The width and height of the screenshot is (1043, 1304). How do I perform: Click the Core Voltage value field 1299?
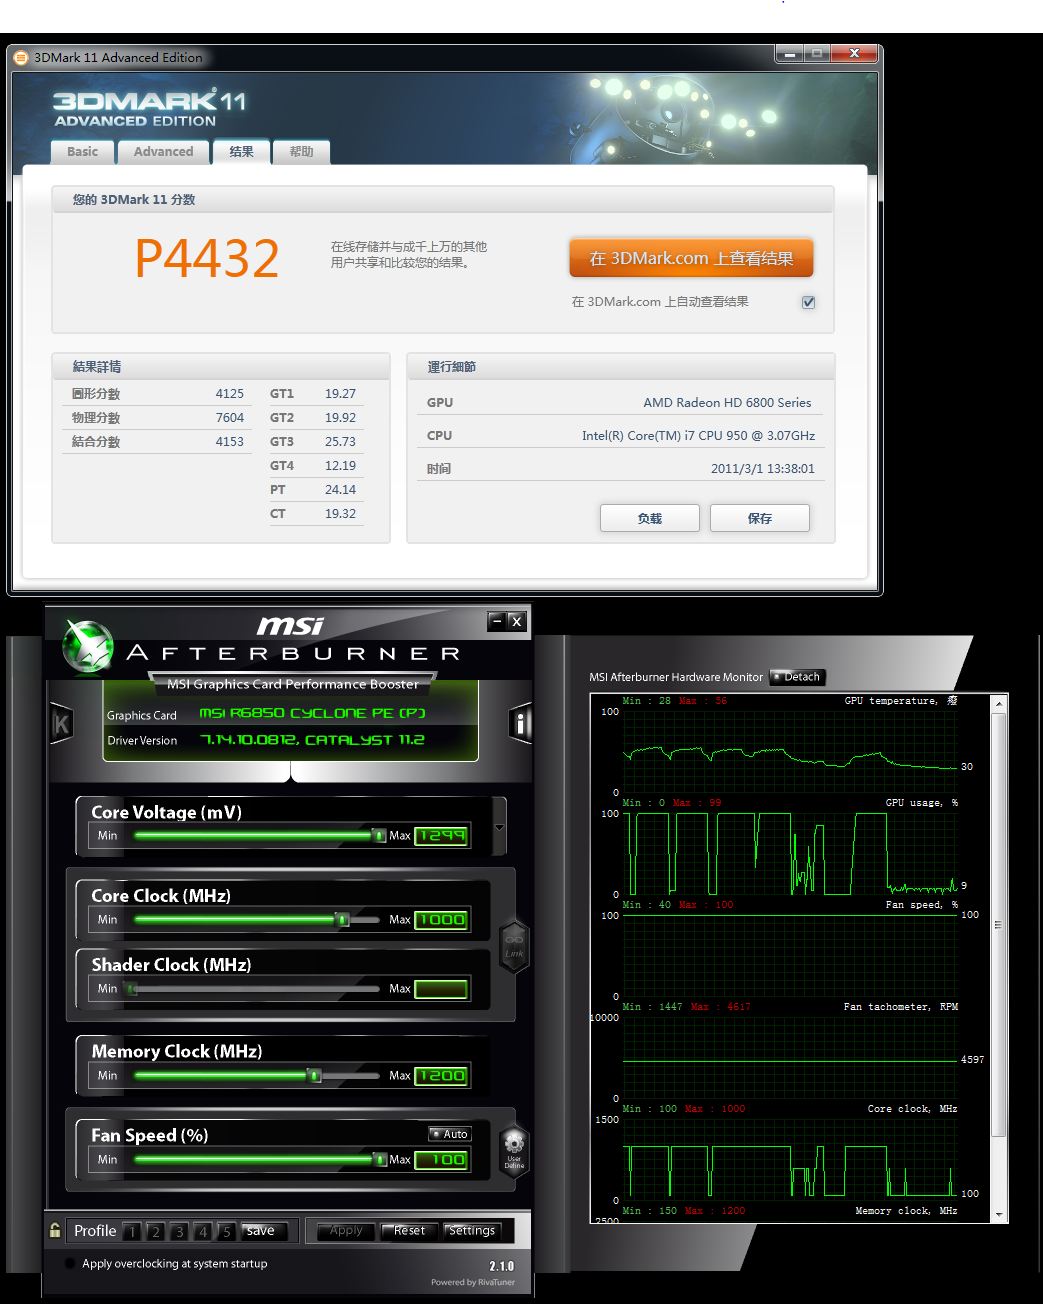tap(441, 835)
